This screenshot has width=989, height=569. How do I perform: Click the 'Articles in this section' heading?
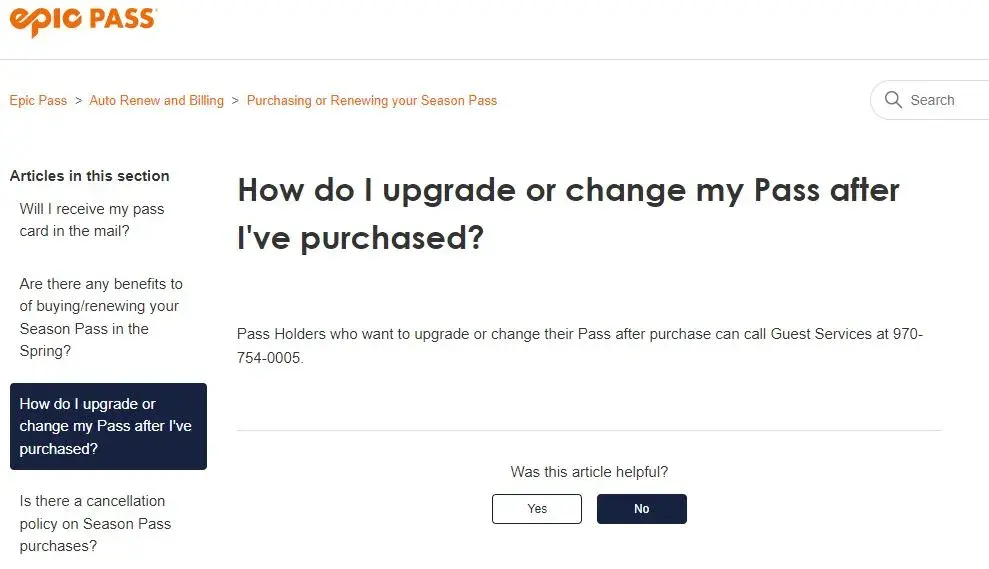[x=89, y=176]
